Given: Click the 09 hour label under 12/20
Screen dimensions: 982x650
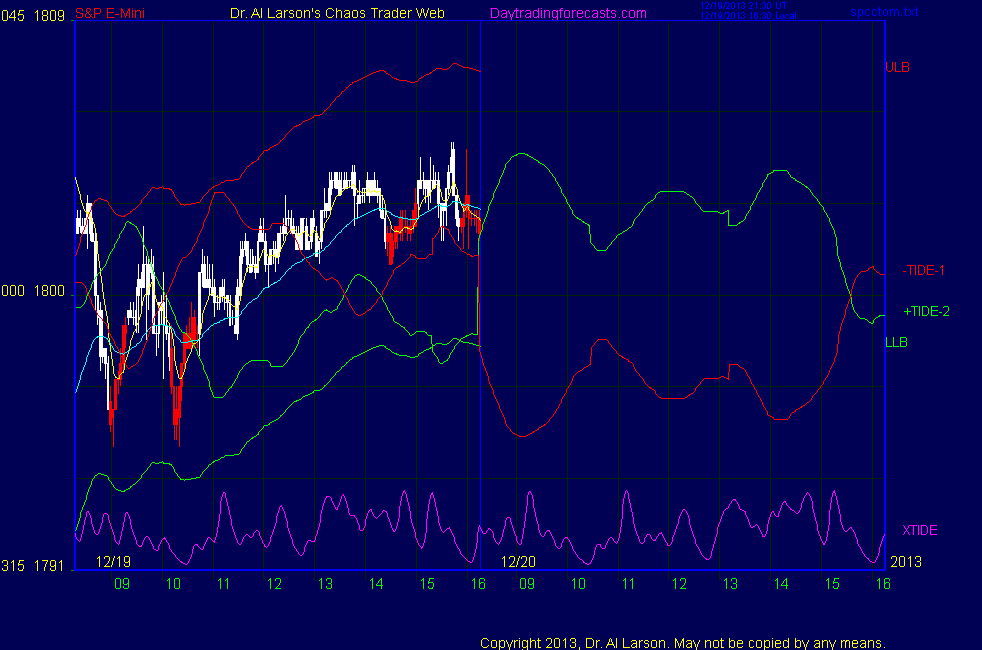Looking at the screenshot, I should [x=527, y=584].
